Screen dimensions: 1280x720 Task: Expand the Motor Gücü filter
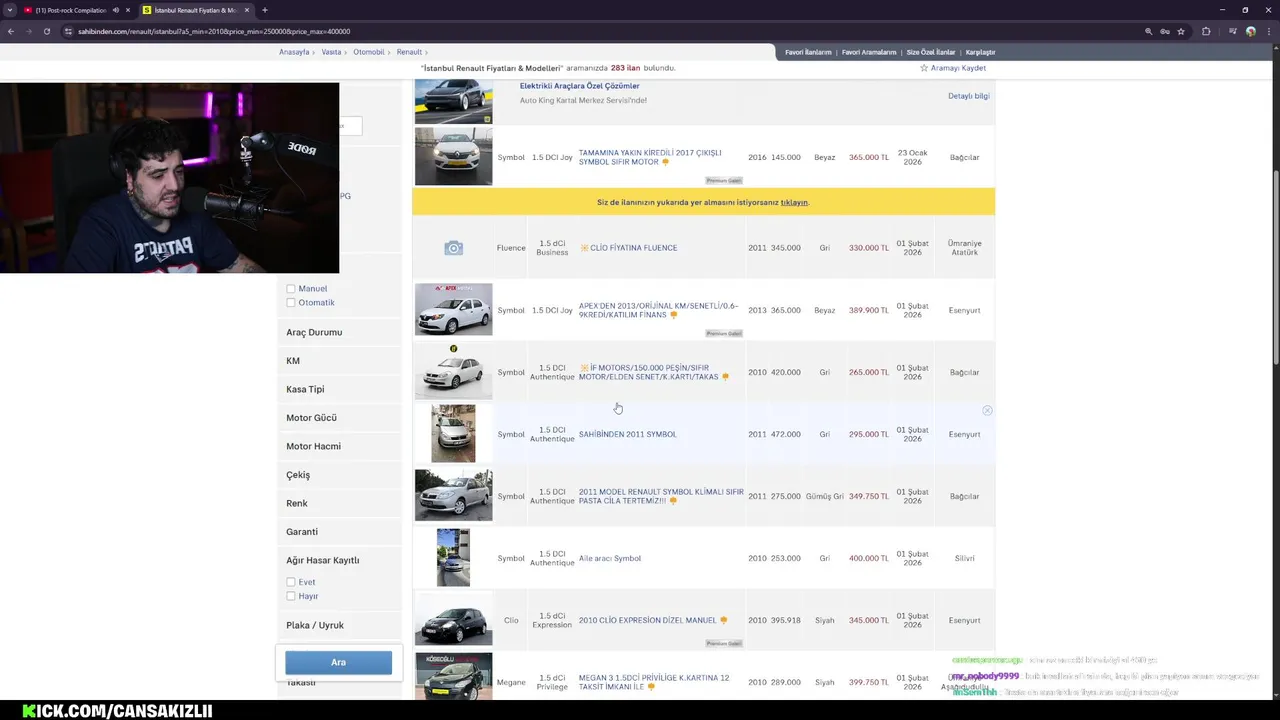[x=311, y=418]
